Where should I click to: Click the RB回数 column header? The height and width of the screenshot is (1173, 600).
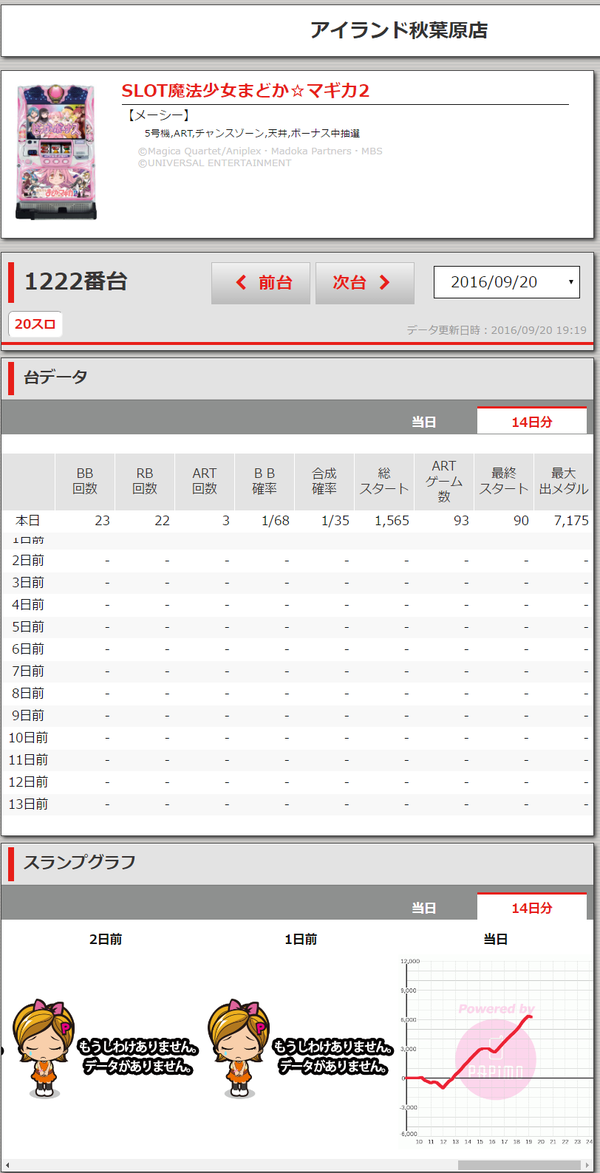[144, 482]
